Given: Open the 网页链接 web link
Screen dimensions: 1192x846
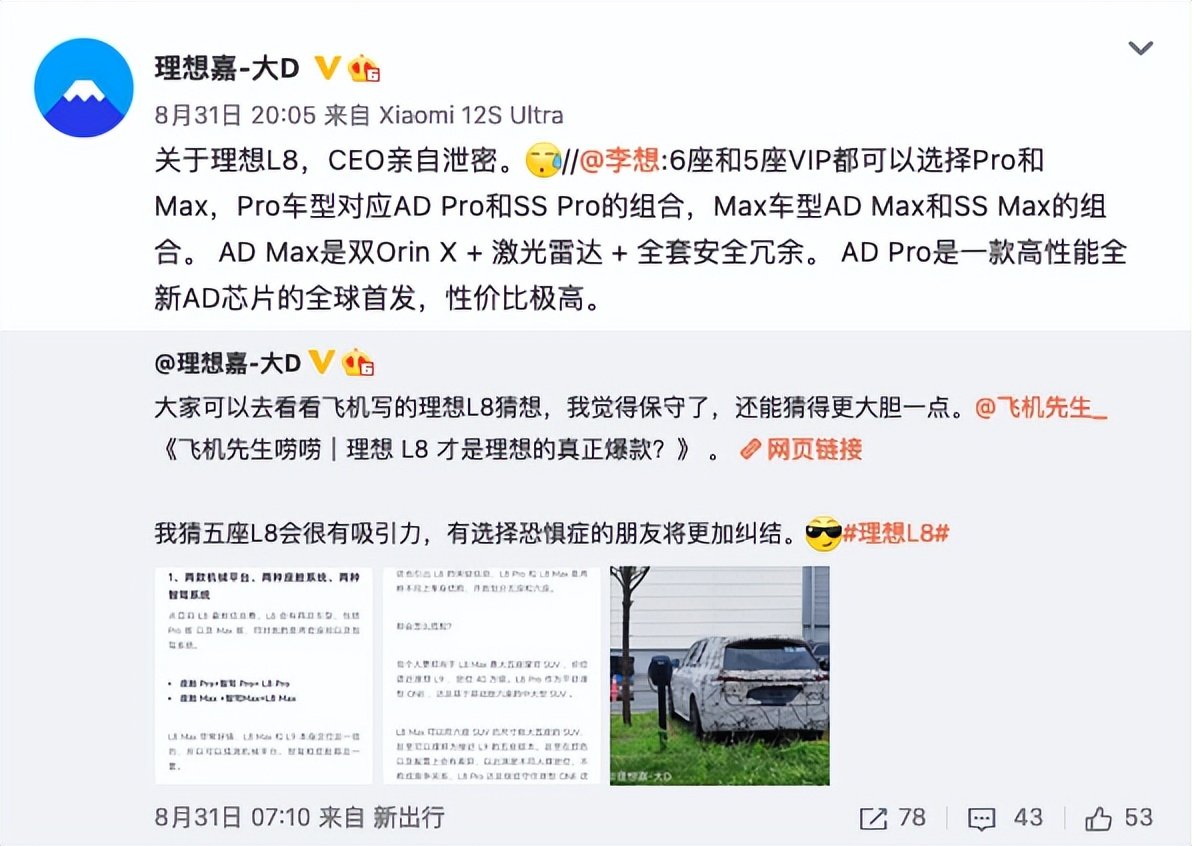Looking at the screenshot, I should (801, 449).
